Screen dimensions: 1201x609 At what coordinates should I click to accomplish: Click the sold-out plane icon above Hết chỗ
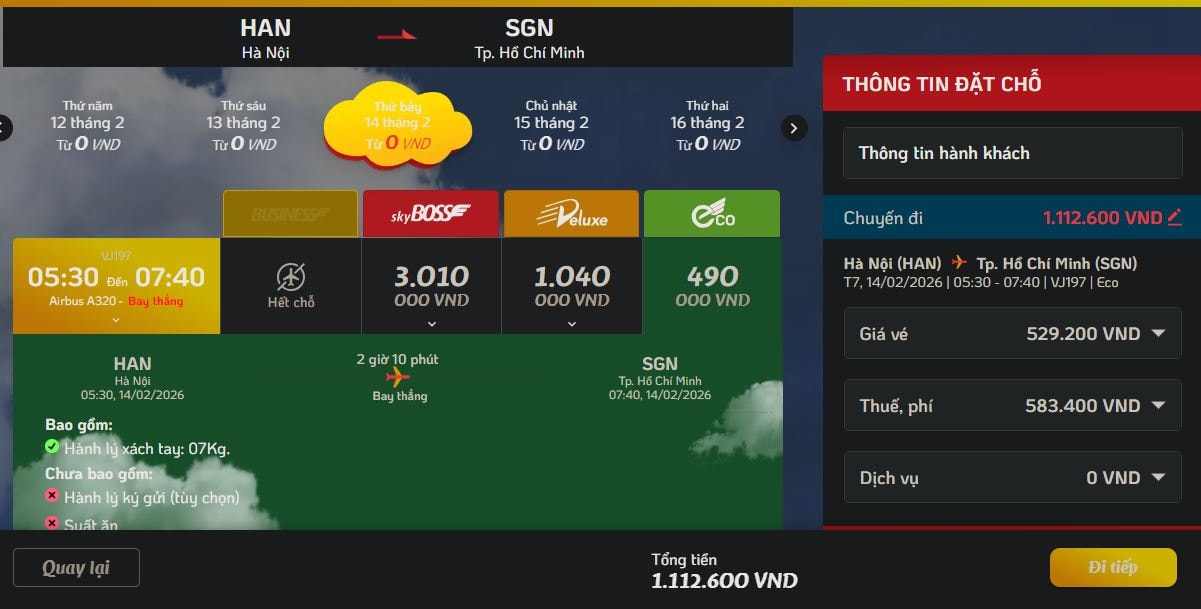tap(291, 277)
